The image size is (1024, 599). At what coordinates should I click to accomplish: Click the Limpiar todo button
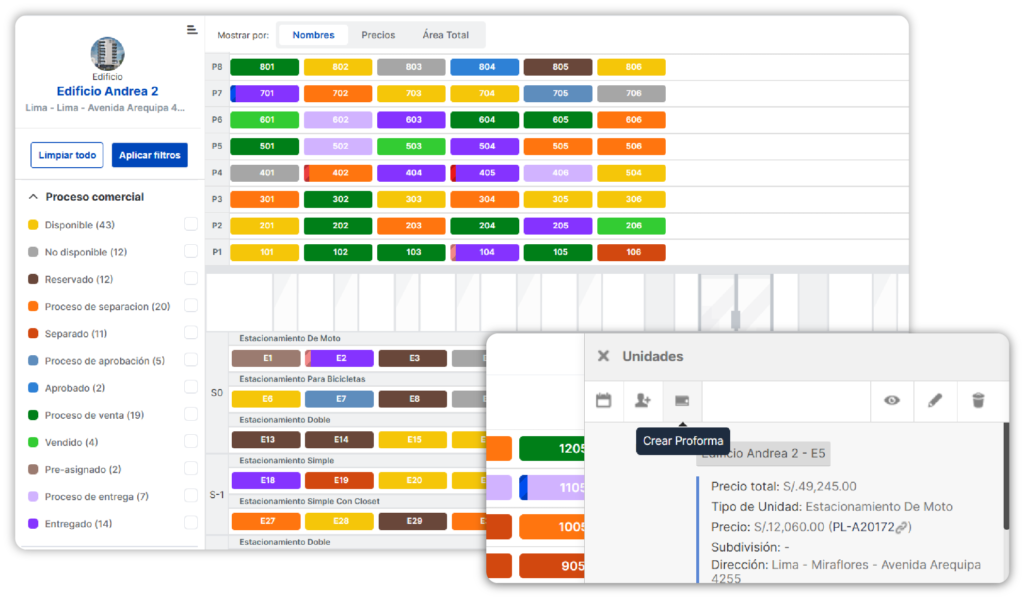(x=66, y=155)
